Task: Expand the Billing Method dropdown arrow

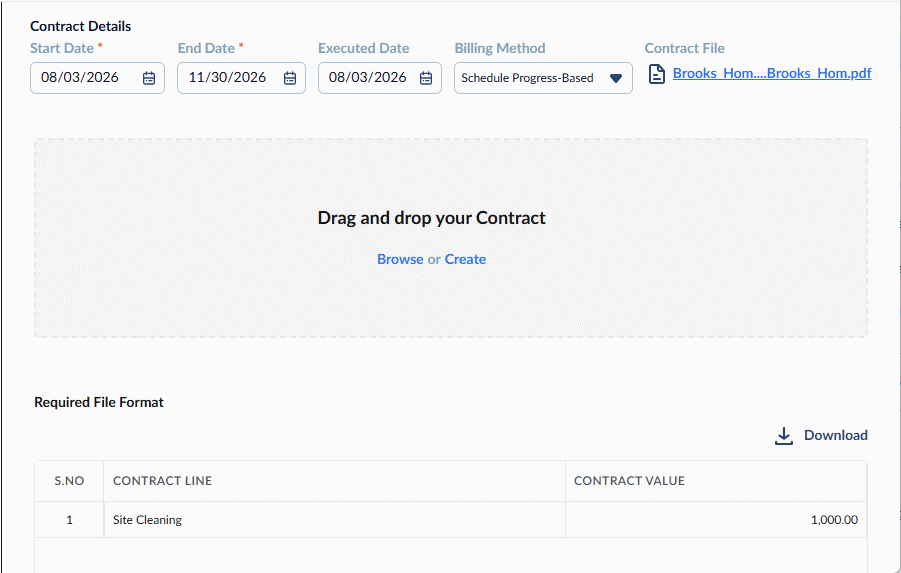Action: coord(616,78)
